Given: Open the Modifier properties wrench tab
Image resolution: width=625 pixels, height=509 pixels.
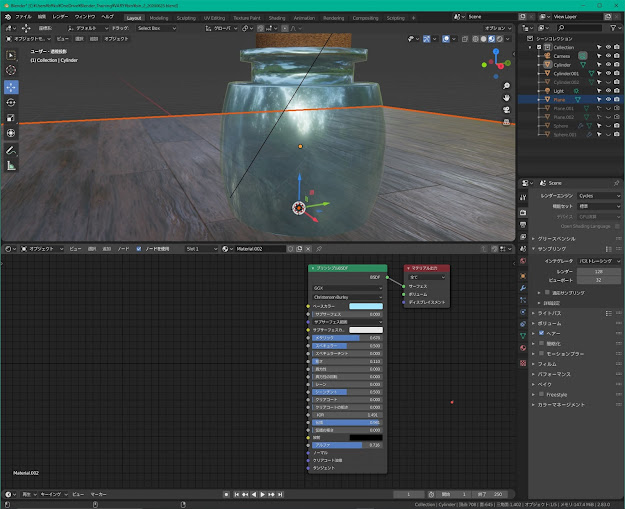Looking at the screenshot, I should point(523,288).
